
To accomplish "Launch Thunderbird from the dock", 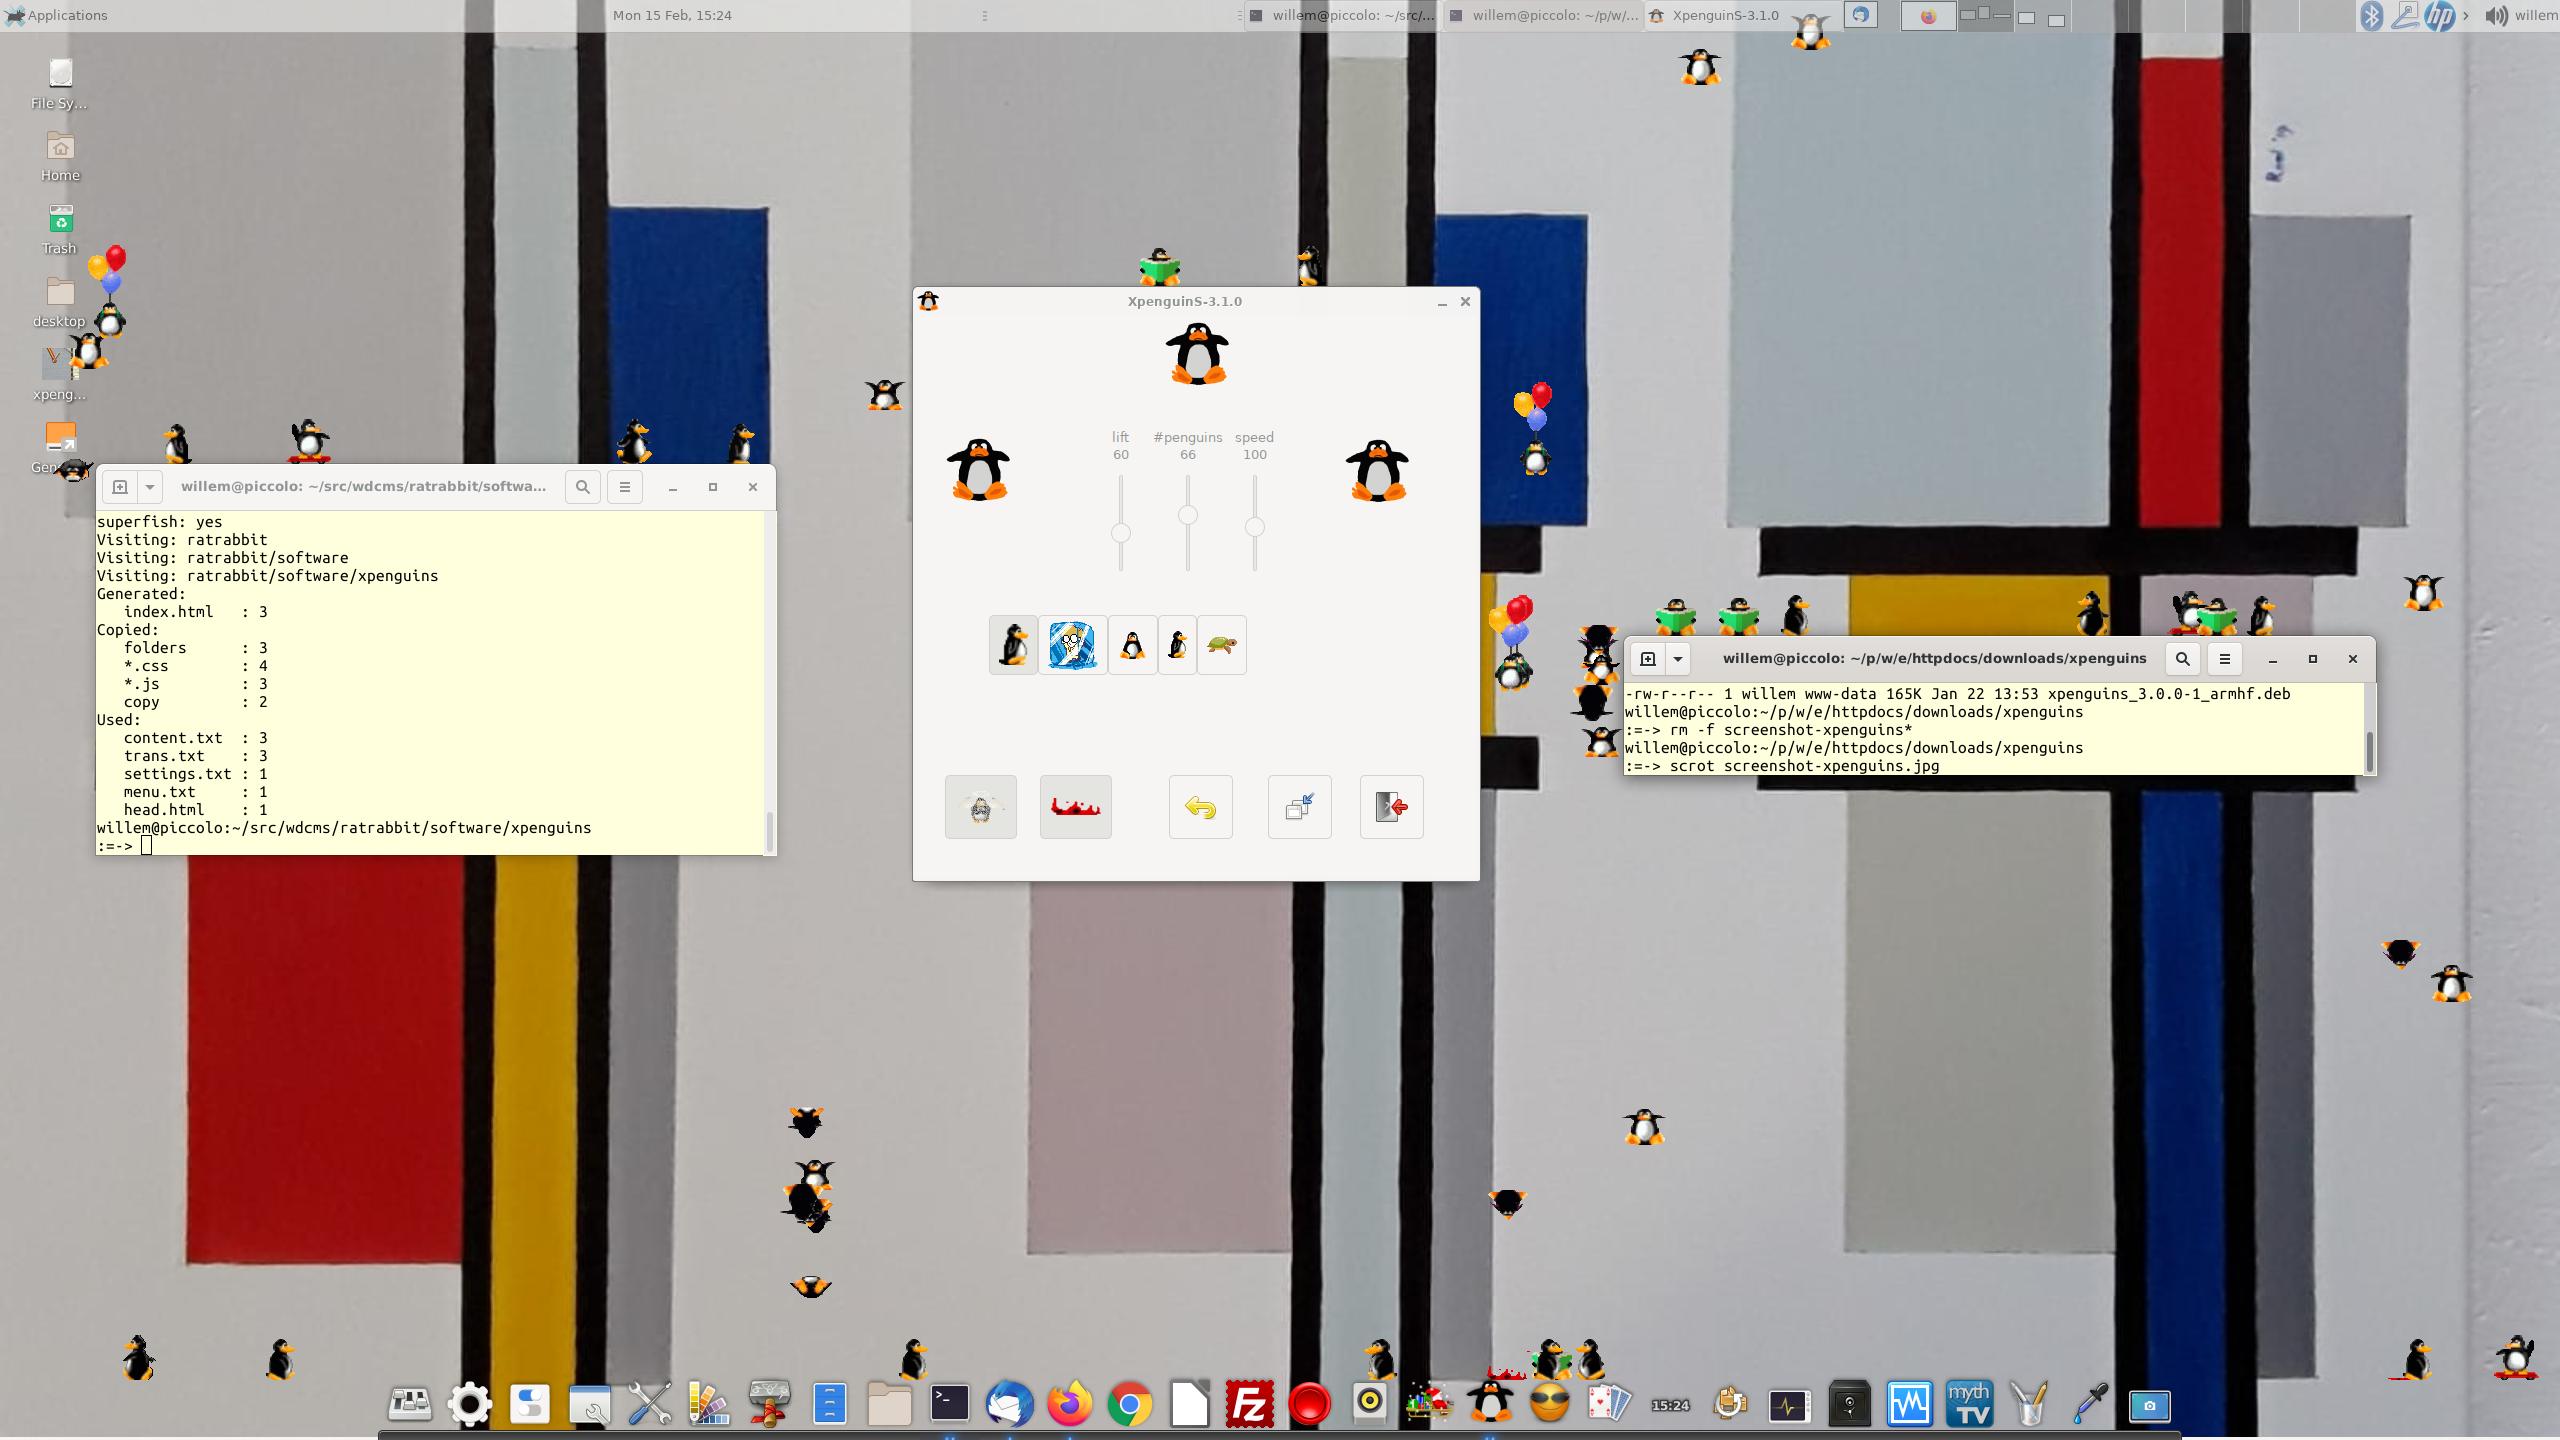I will point(1009,1404).
